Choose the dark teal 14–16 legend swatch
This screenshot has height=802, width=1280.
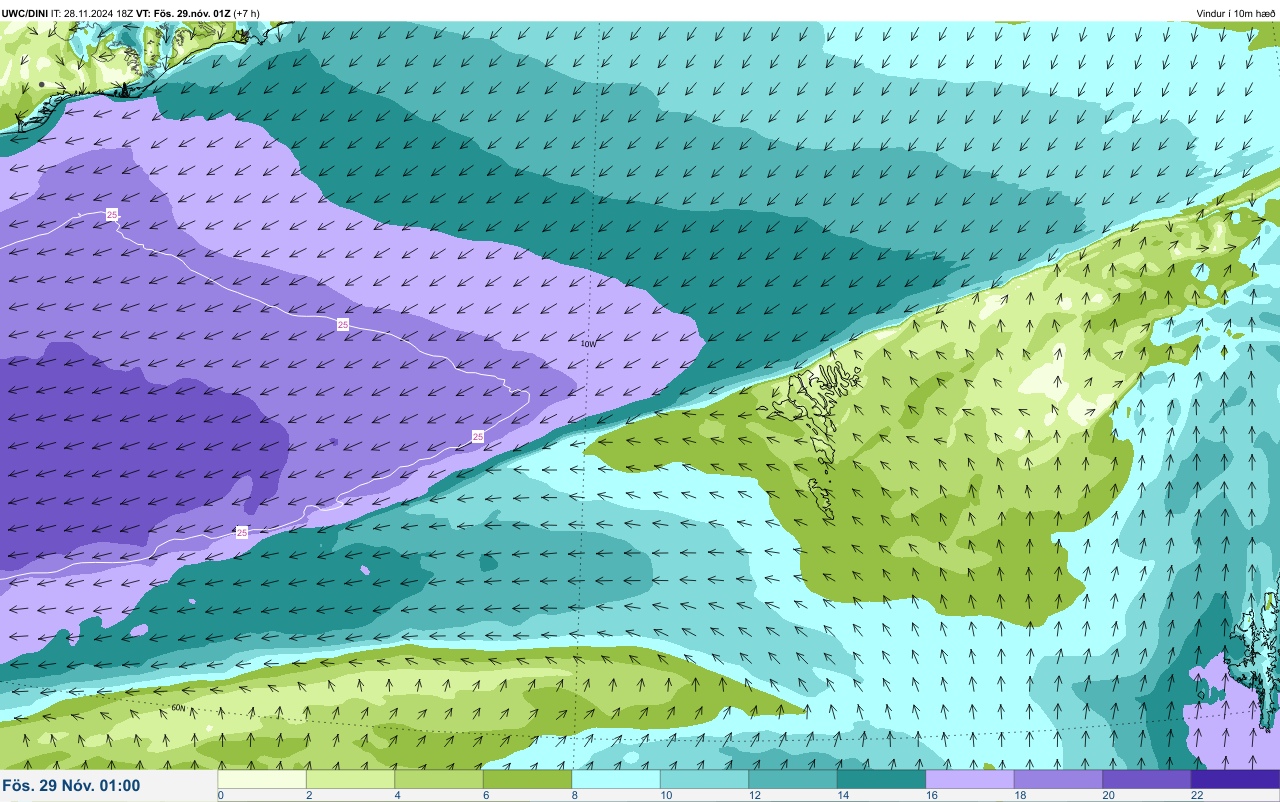point(881,778)
